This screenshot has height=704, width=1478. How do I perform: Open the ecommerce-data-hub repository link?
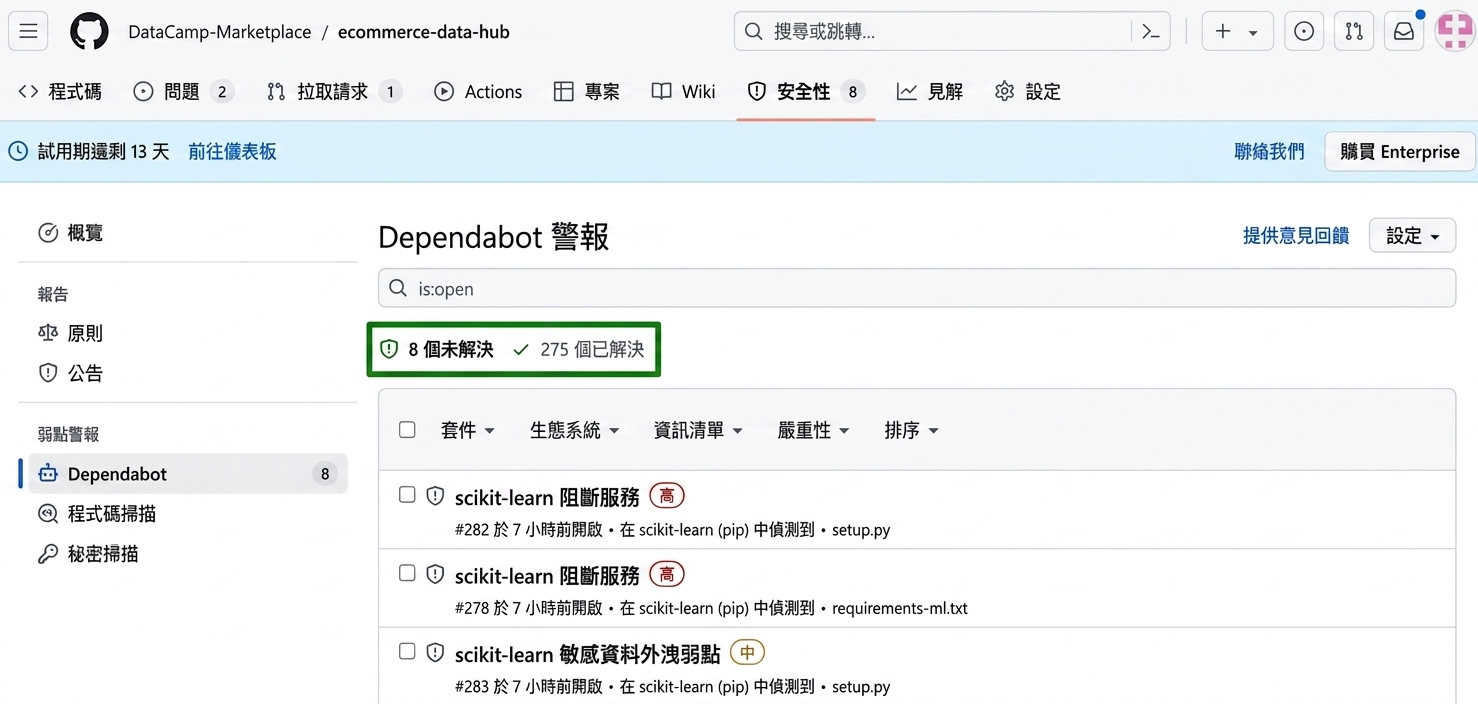coord(424,32)
